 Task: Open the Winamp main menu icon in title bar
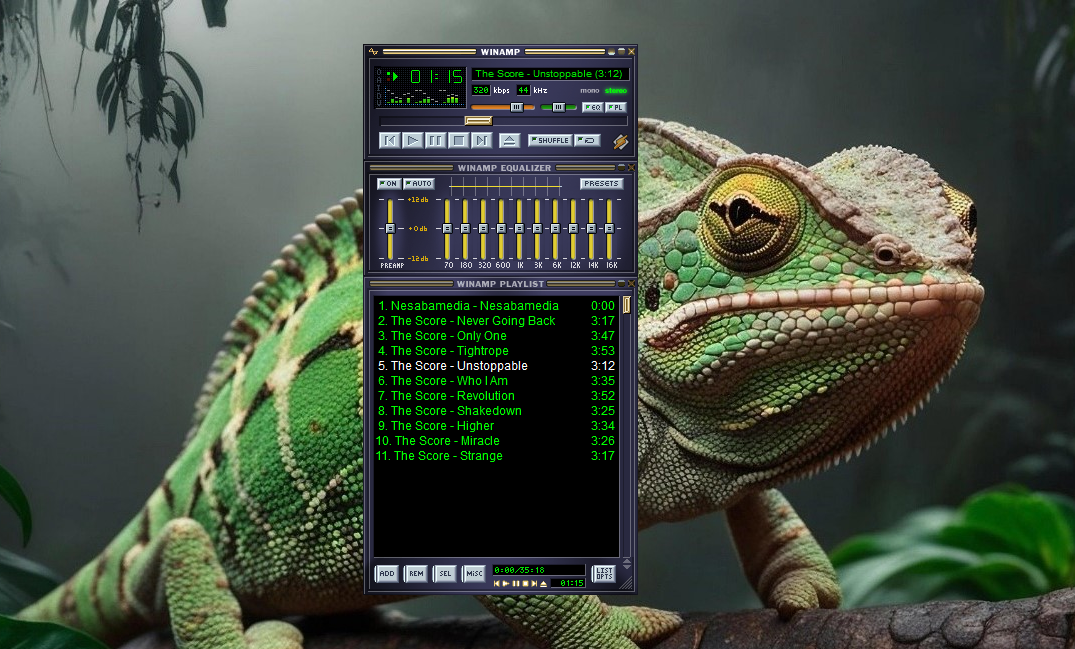(x=373, y=51)
